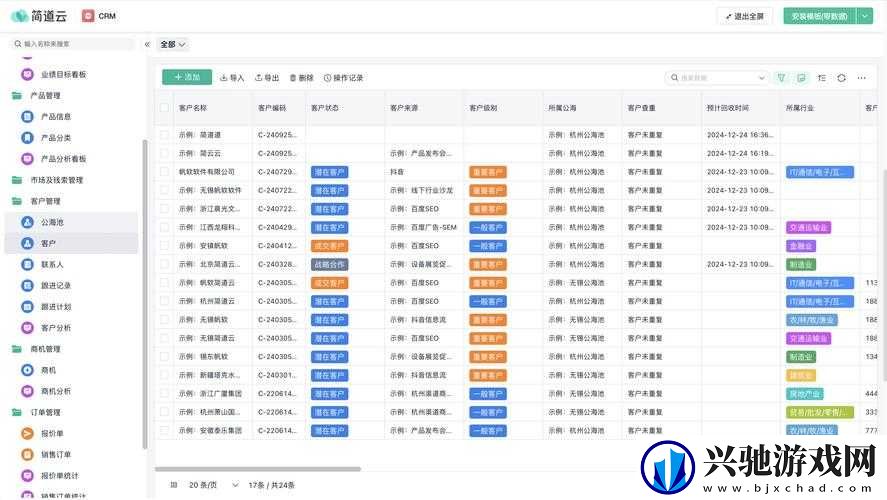The height and width of the screenshot is (500, 887).
Task: Check the row 示例: 镇东帆软
Action: (165, 356)
